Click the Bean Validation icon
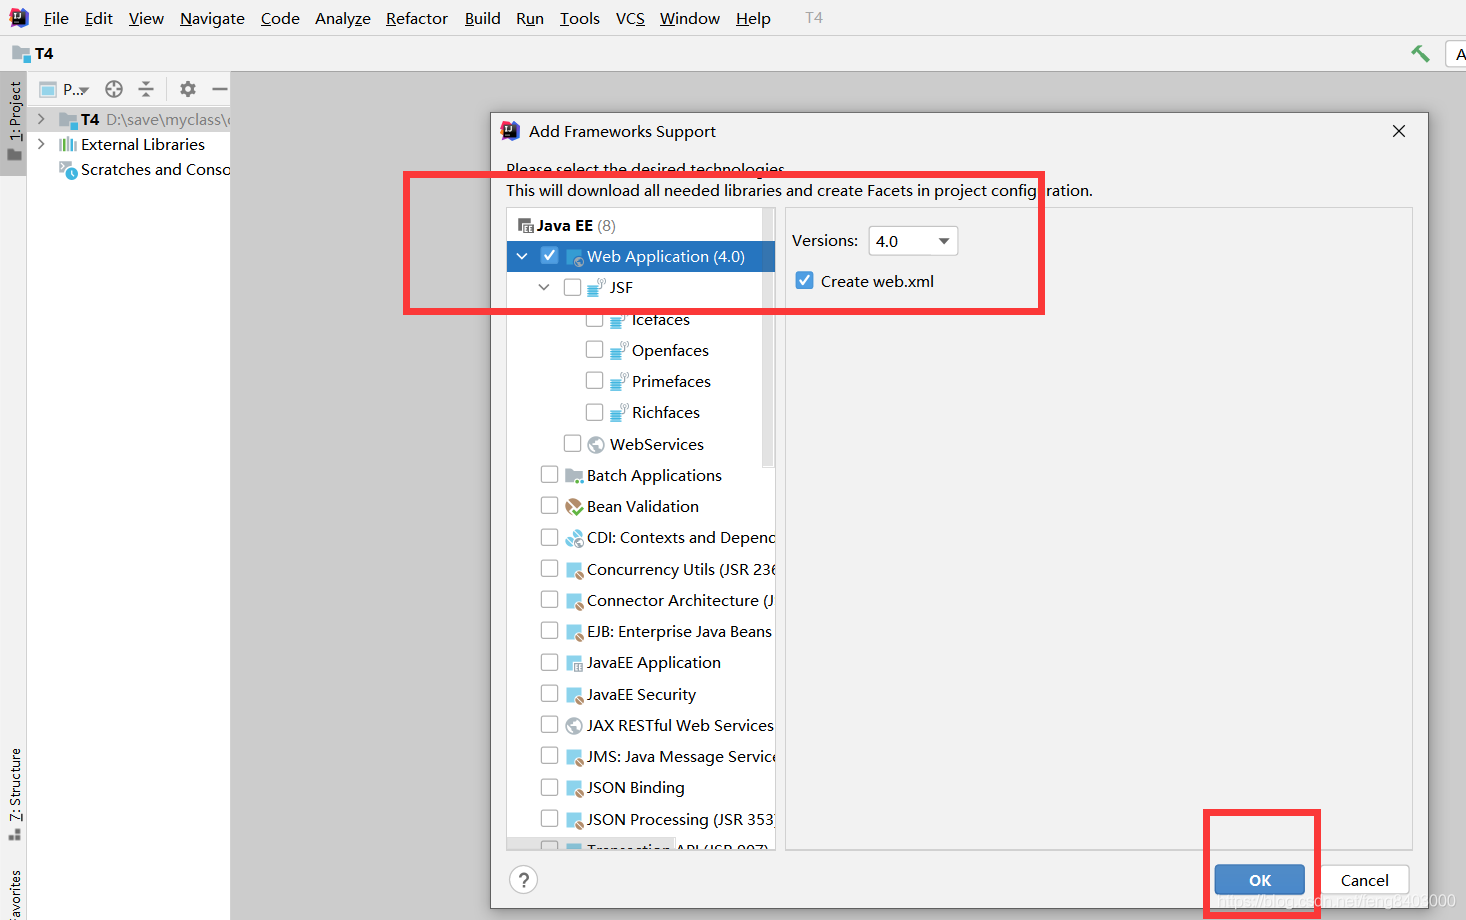Screen dimensions: 1466x920 click(574, 507)
